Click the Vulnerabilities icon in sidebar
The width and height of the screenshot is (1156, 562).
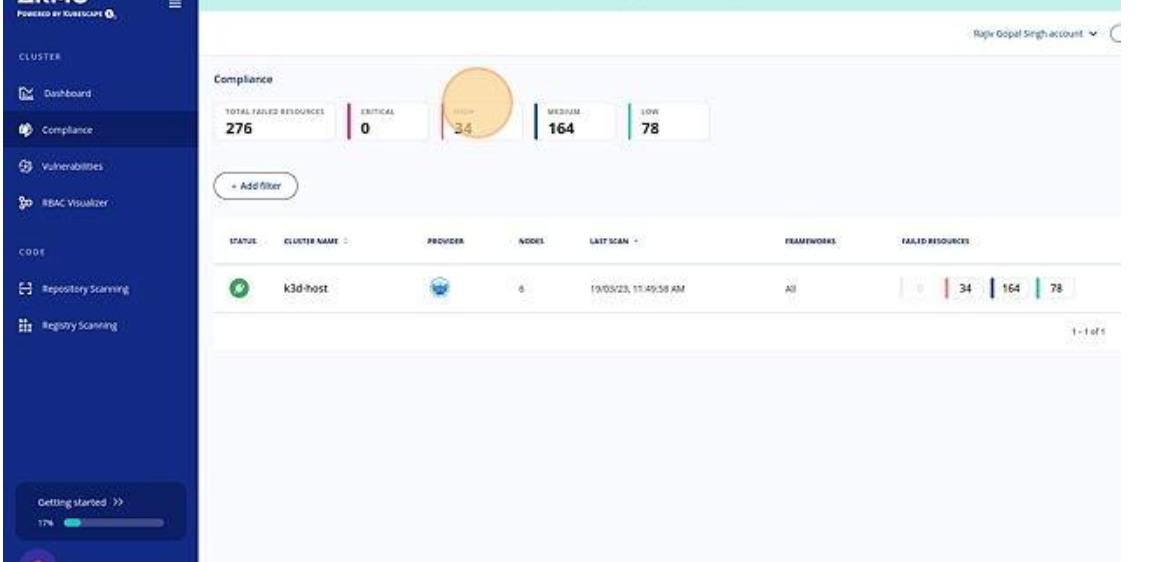pos(27,166)
